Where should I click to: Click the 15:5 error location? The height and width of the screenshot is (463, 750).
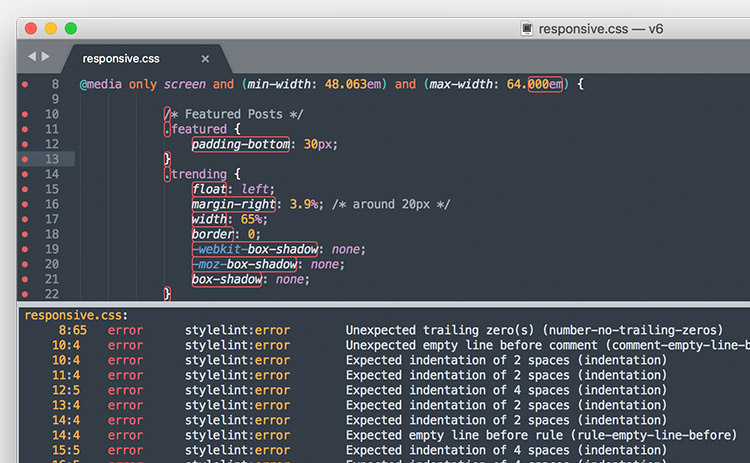66,451
